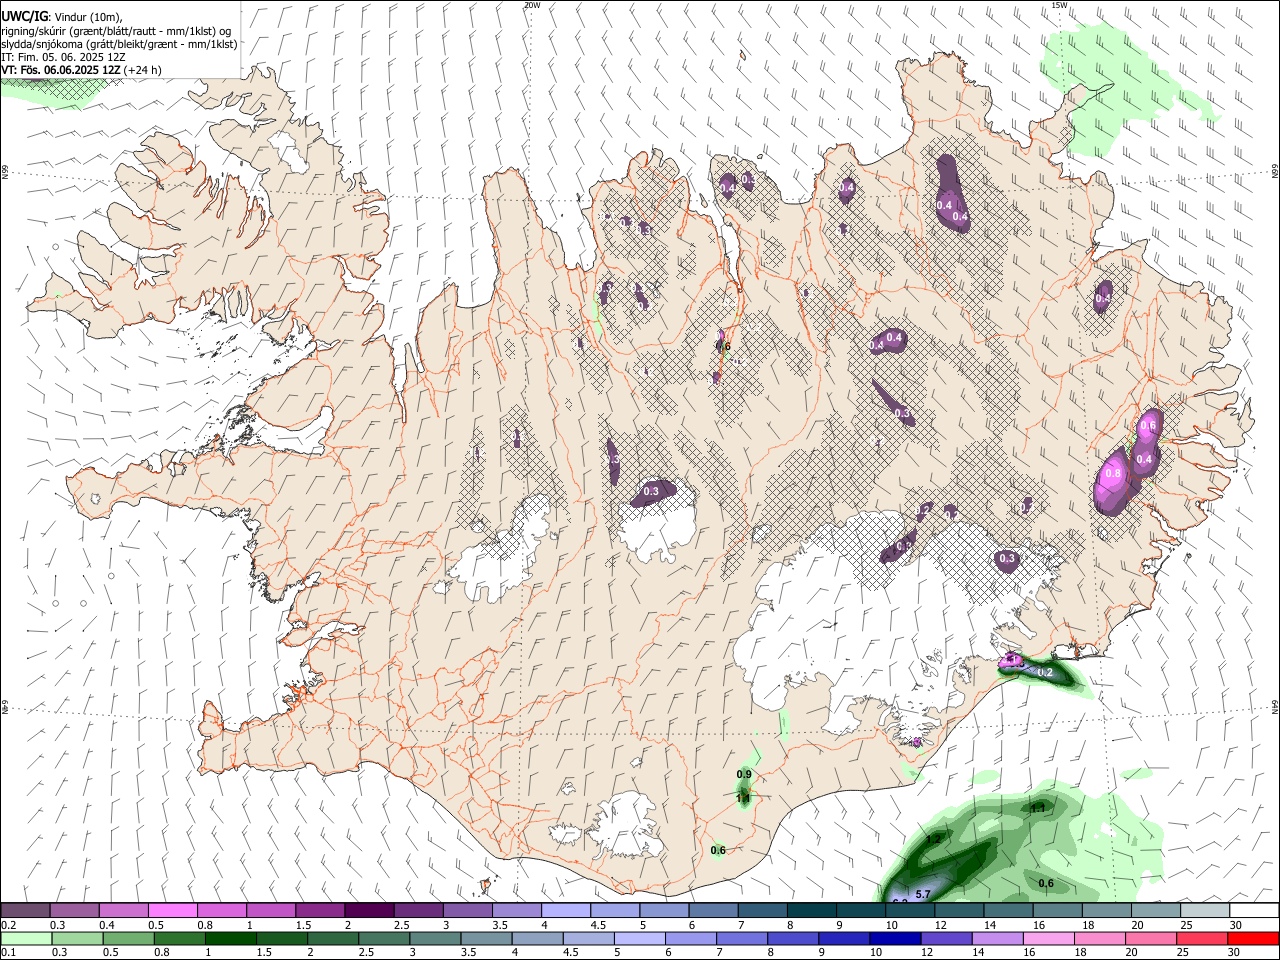The height and width of the screenshot is (960, 1280).
Task: Click the 1.2 value in the dark green rain band
Action: pos(934,839)
